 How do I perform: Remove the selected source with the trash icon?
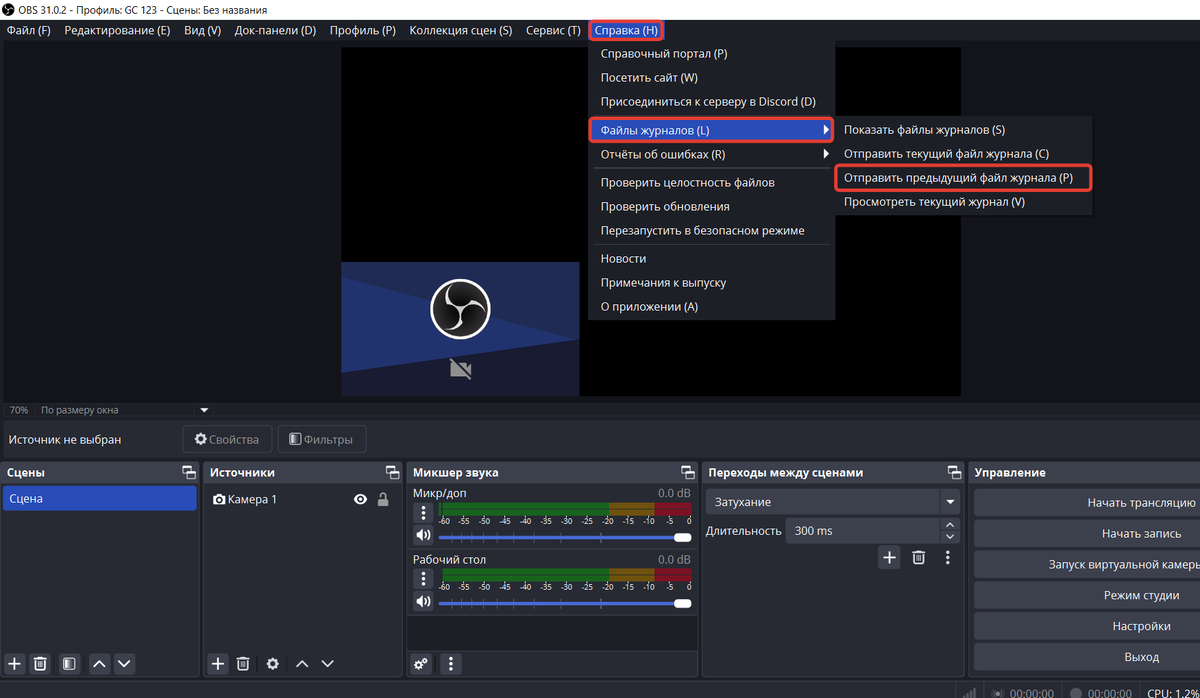click(243, 663)
